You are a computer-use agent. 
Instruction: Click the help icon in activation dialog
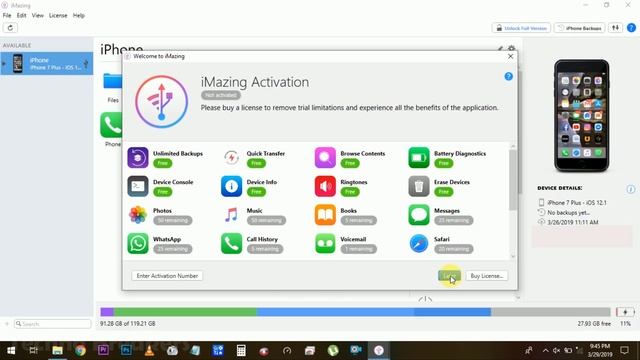pyautogui.click(x=508, y=76)
